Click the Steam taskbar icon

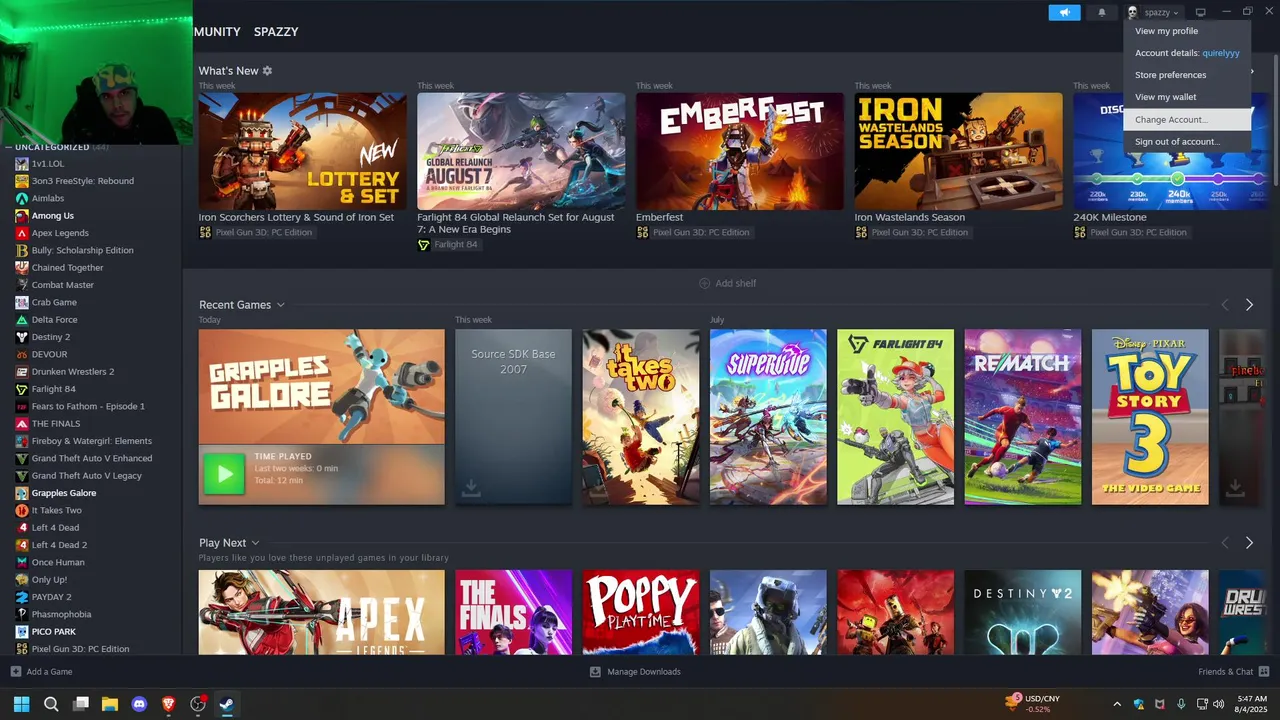tap(227, 704)
